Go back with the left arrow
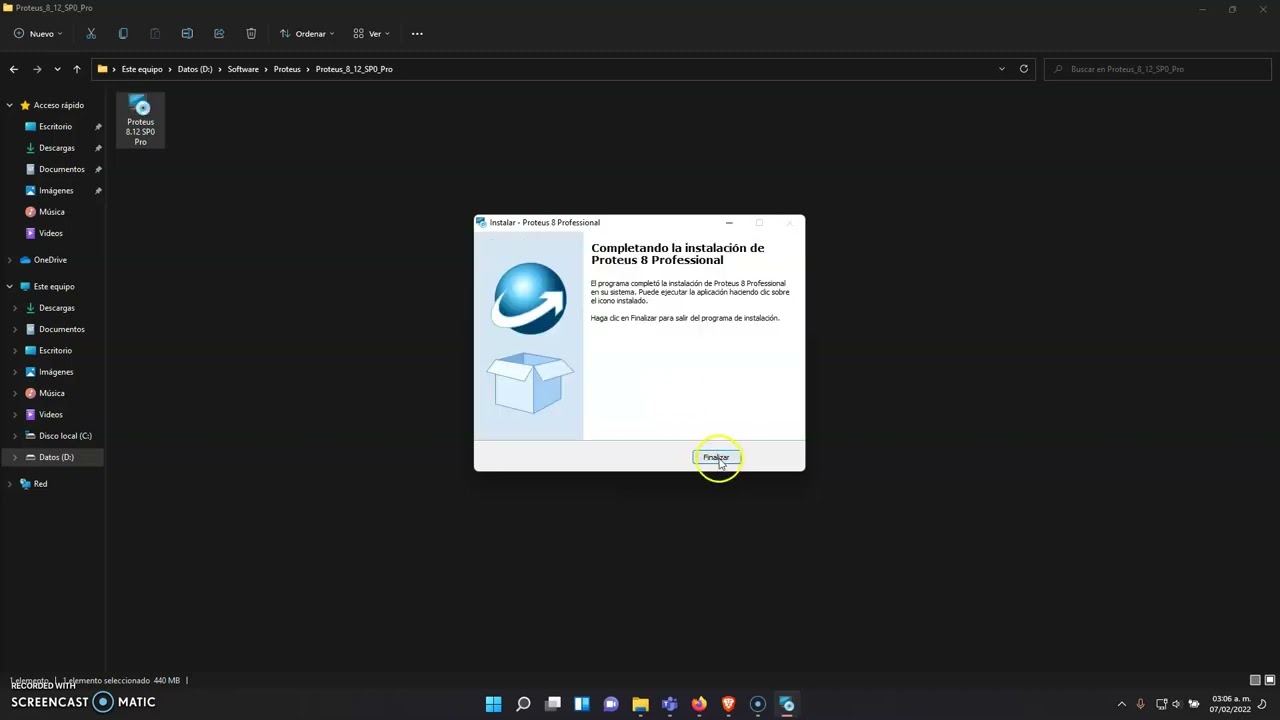Viewport: 1280px width, 720px height. point(14,69)
